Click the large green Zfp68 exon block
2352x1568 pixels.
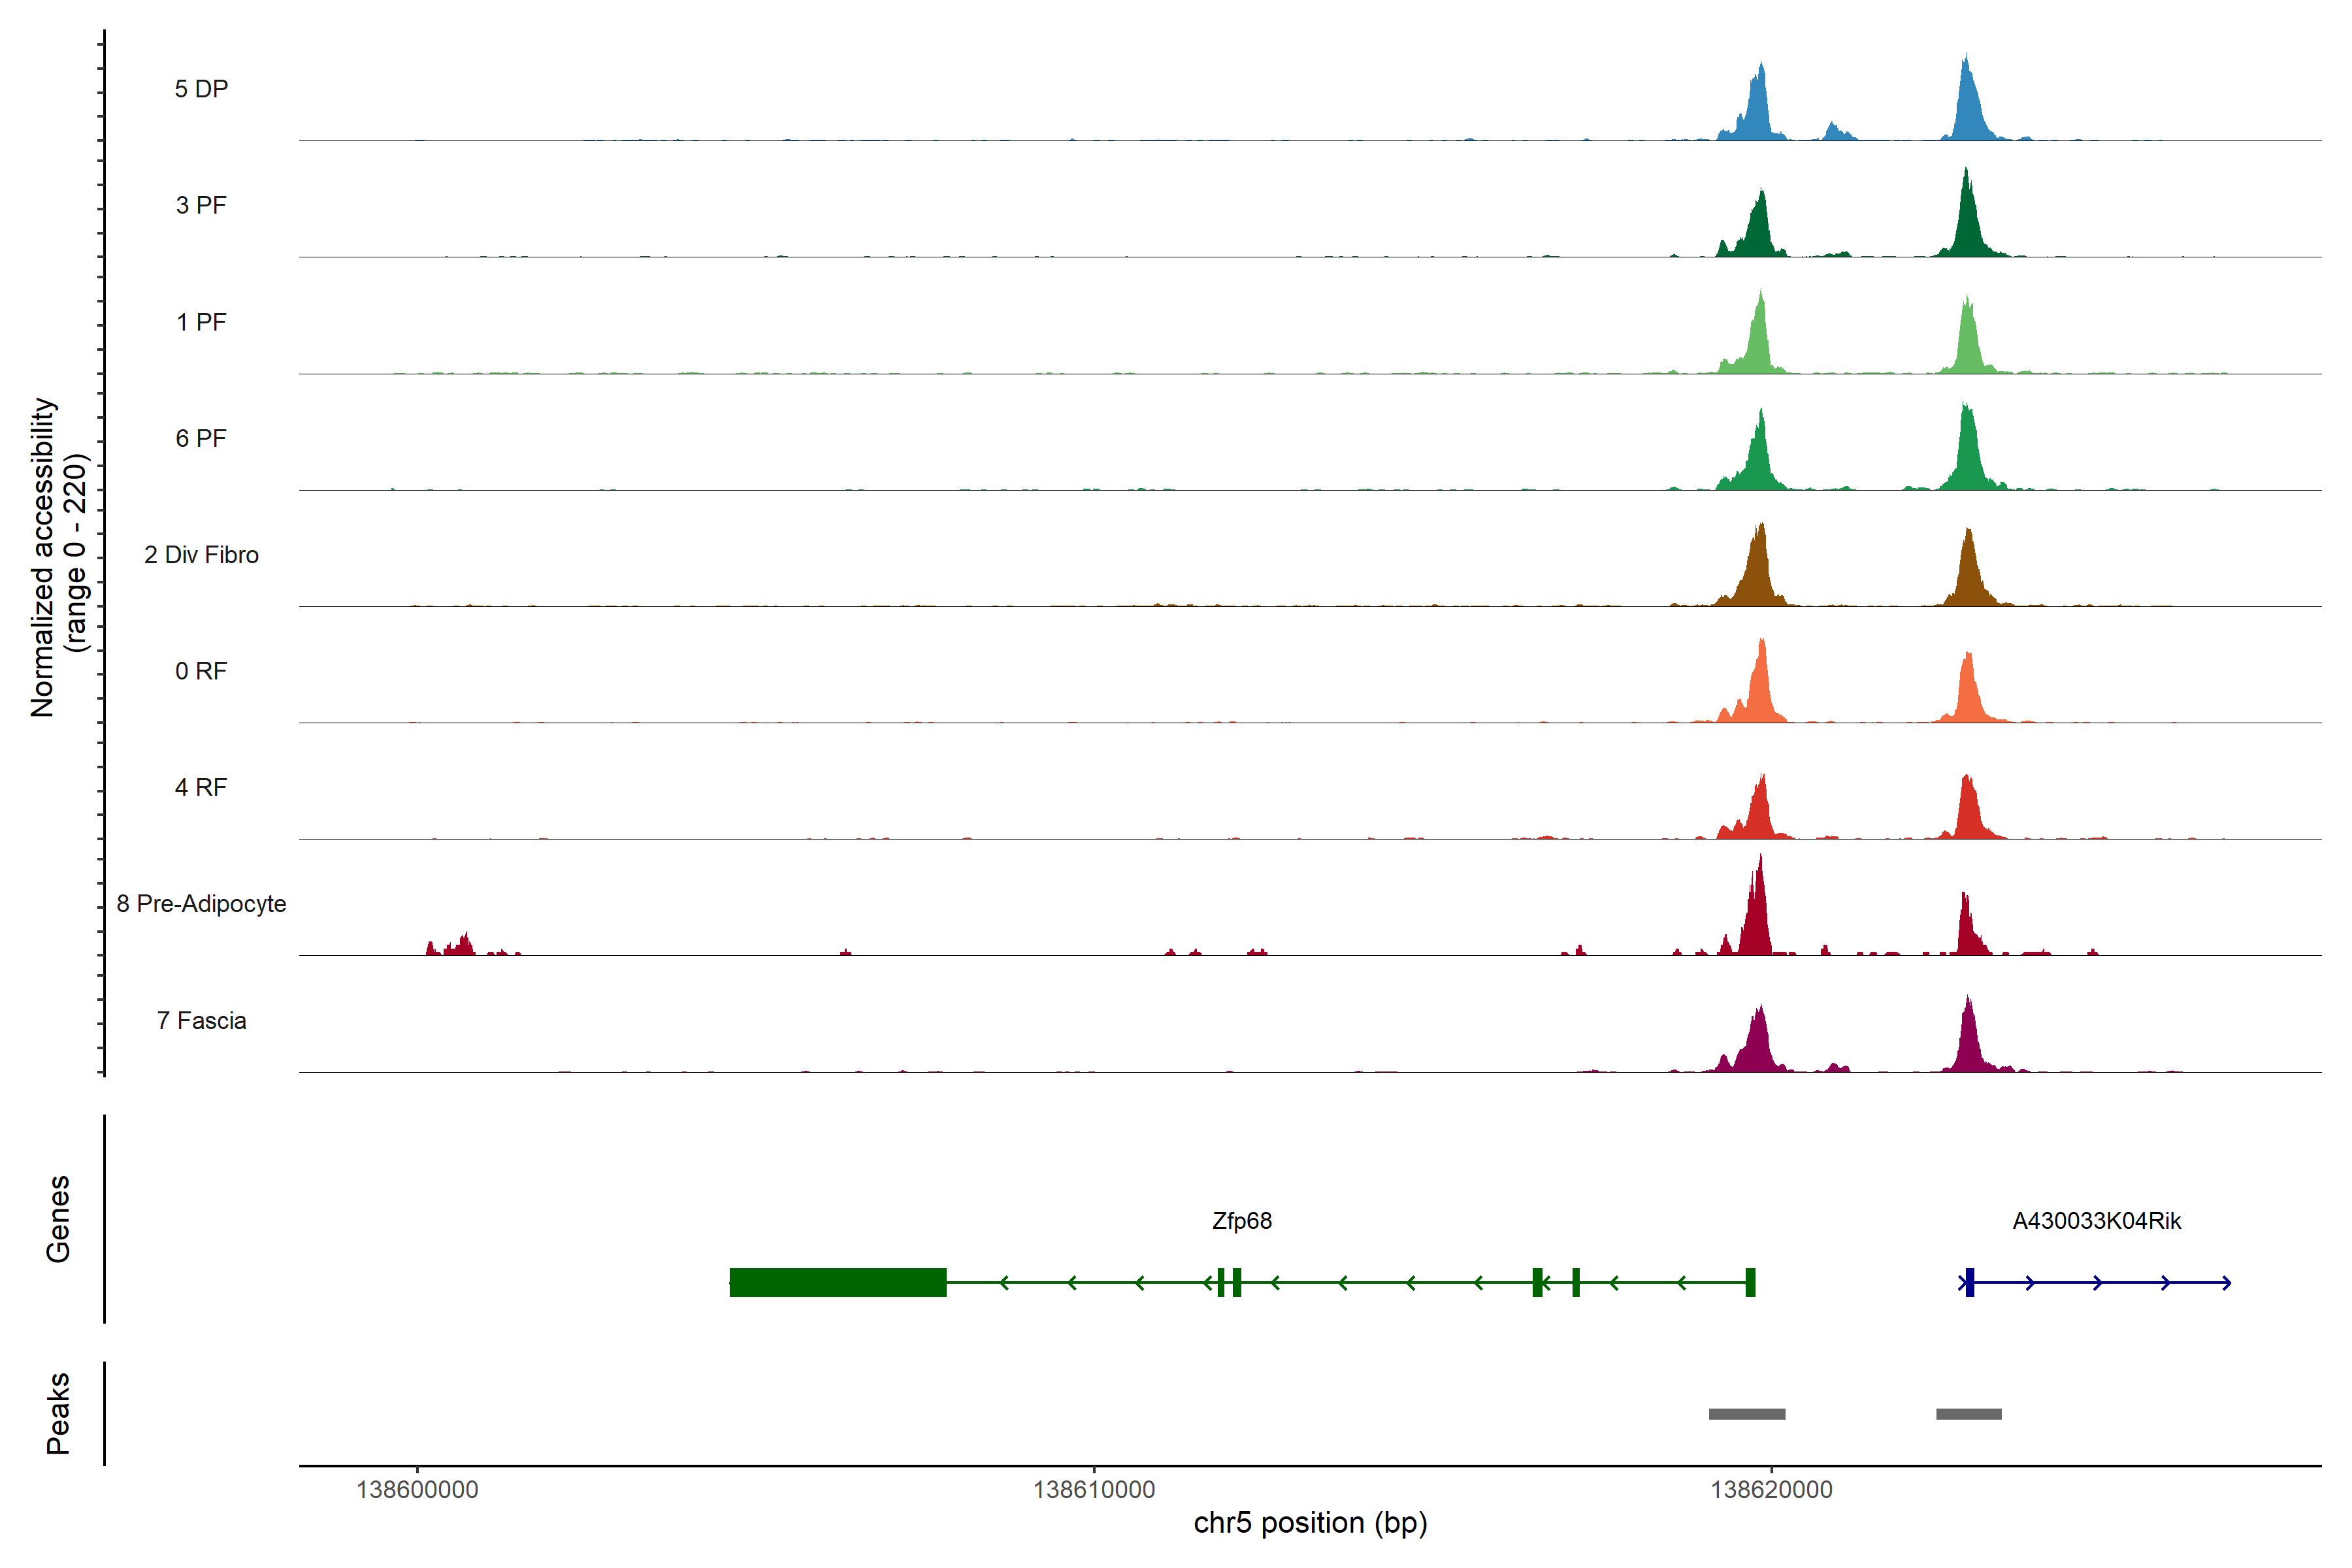point(838,1282)
